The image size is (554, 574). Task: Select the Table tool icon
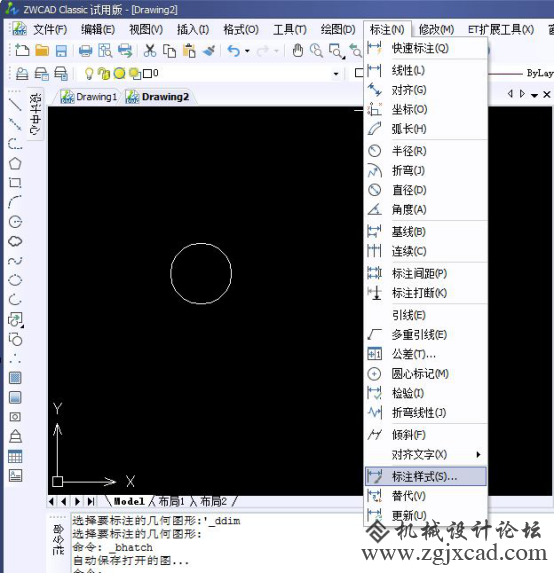(15, 456)
